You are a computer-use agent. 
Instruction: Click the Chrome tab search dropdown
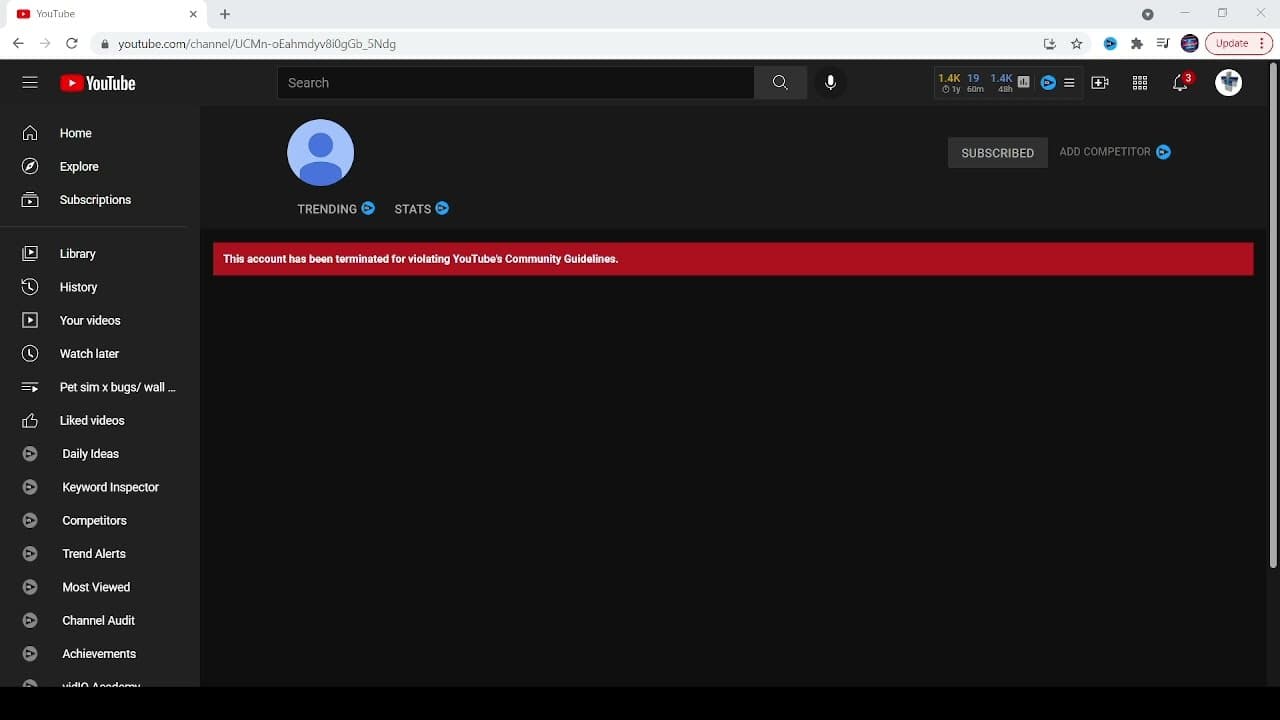coord(1148,14)
